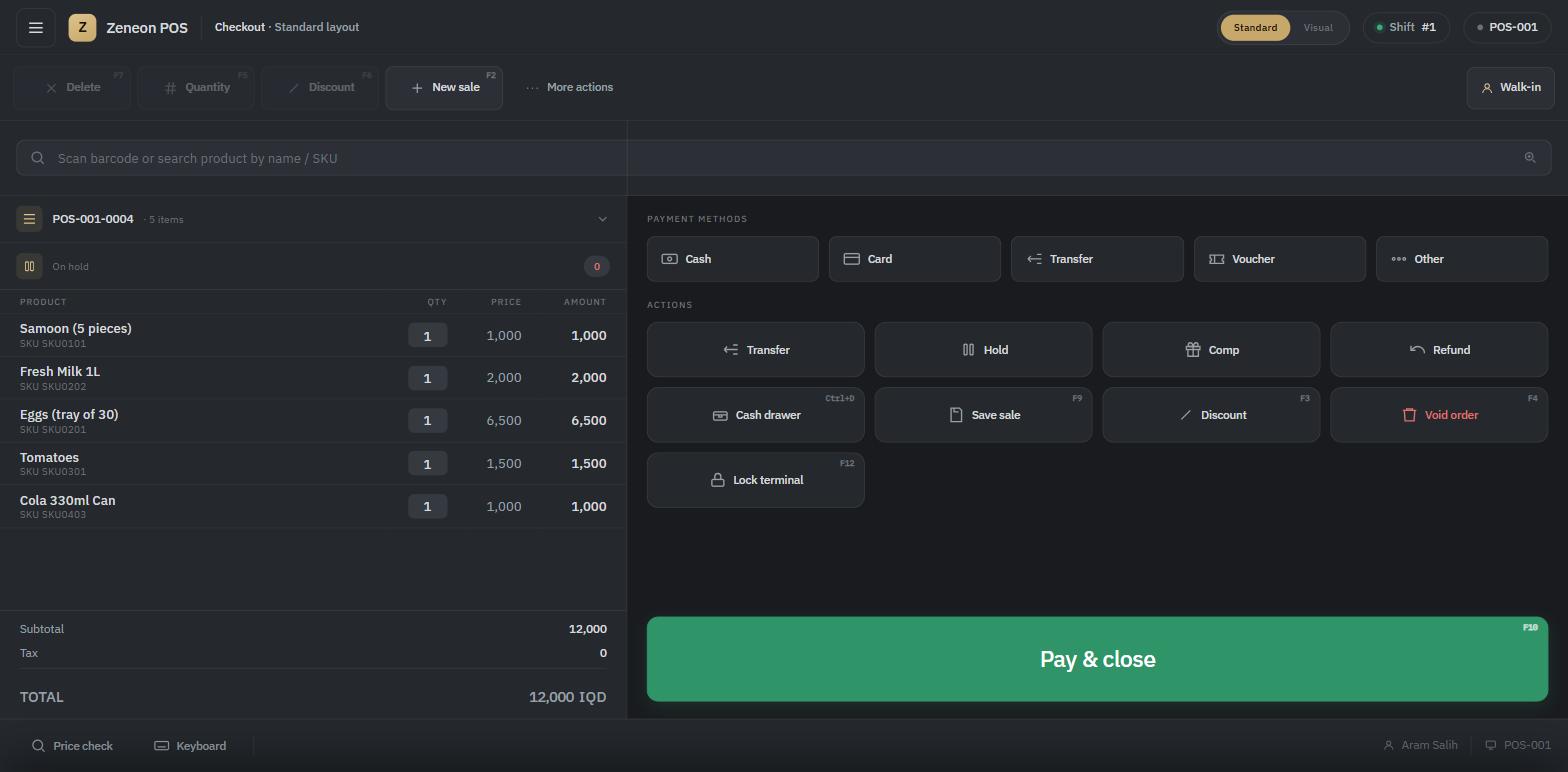Start a New sale

pos(444,88)
